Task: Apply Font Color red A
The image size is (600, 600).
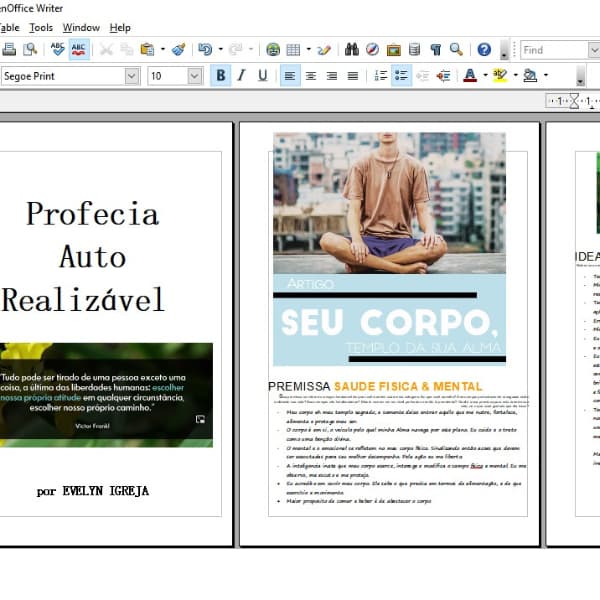Action: coord(470,75)
